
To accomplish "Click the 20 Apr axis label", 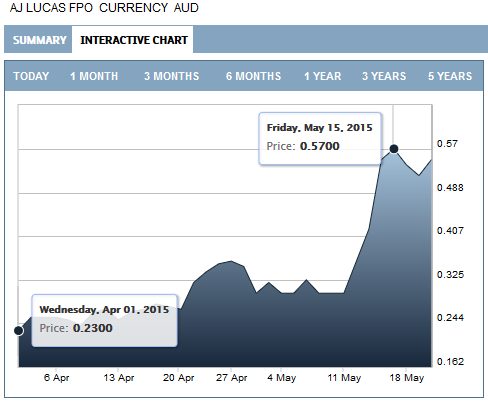I will (x=178, y=378).
